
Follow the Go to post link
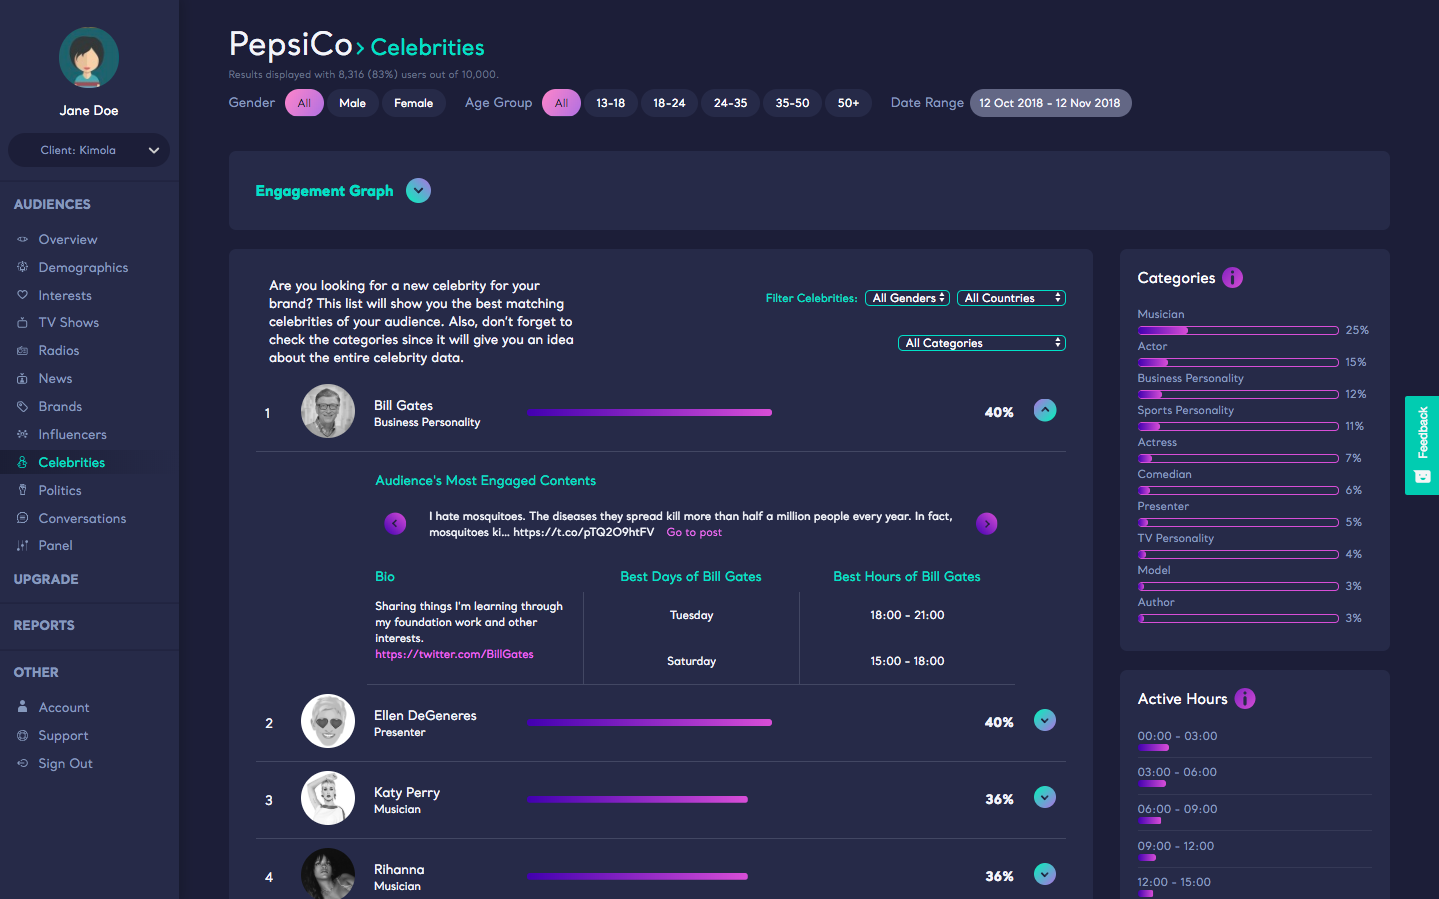tap(694, 532)
